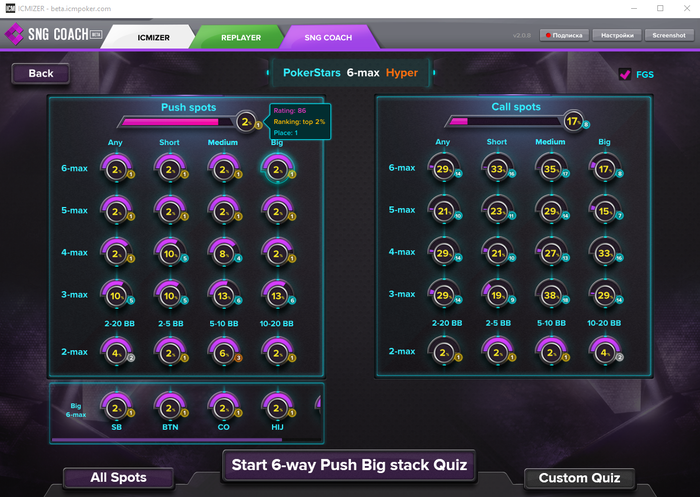Select Push 4-max Any stack gauge
Viewport: 700px width, 497px height.
117,253
